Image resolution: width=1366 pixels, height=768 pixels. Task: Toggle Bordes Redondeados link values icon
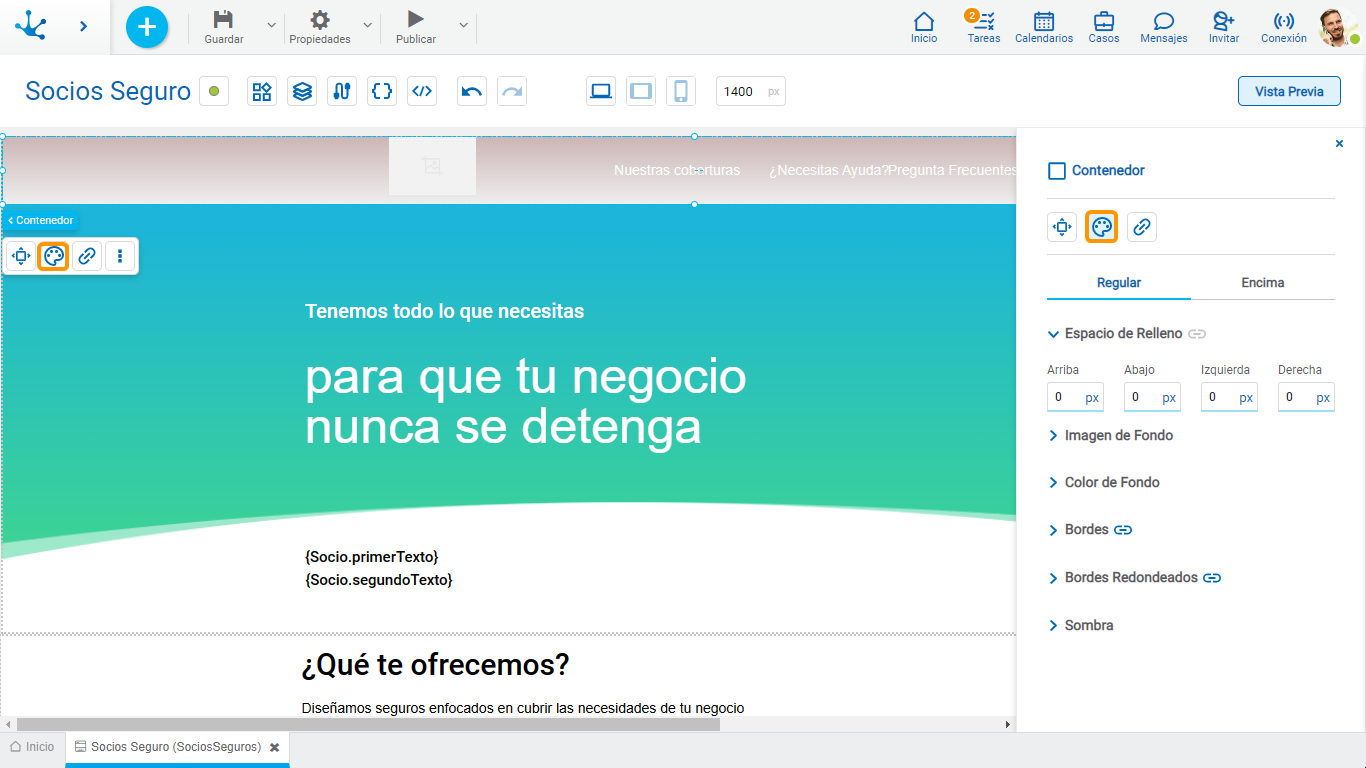(1212, 578)
